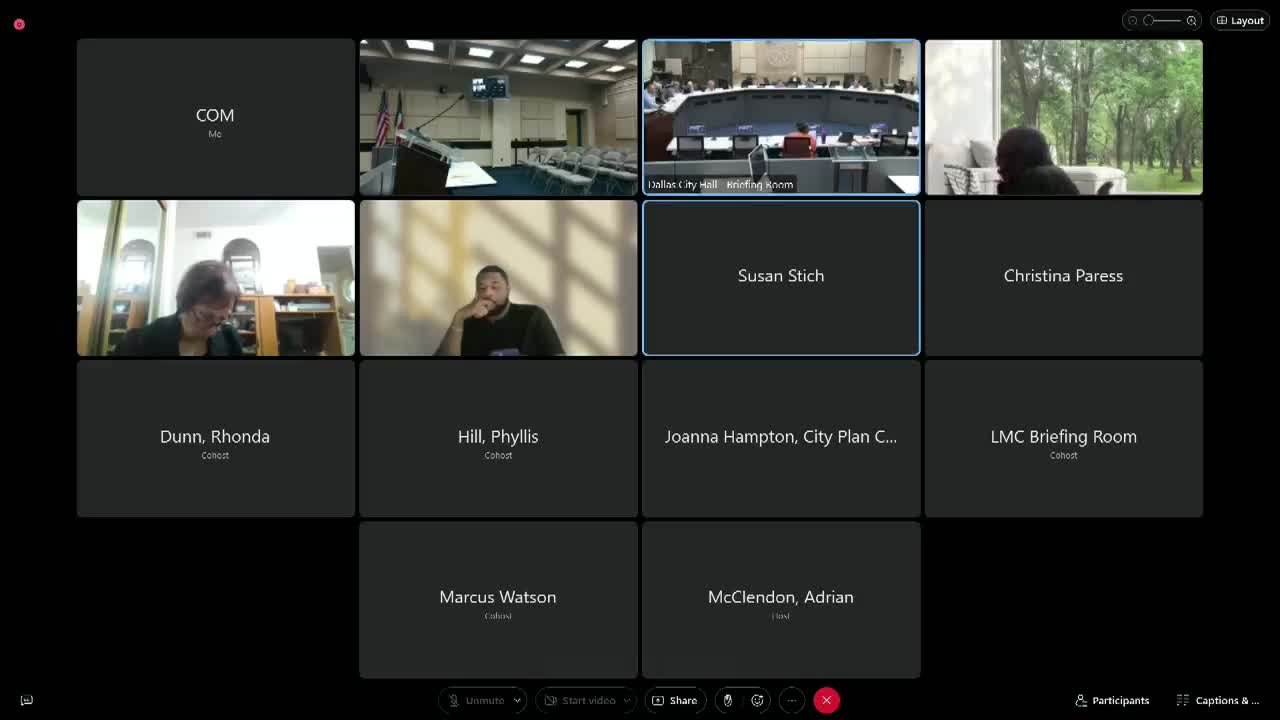Select the Dallas City Hall Briefing Room video
The height and width of the screenshot is (720, 1280).
(781, 117)
